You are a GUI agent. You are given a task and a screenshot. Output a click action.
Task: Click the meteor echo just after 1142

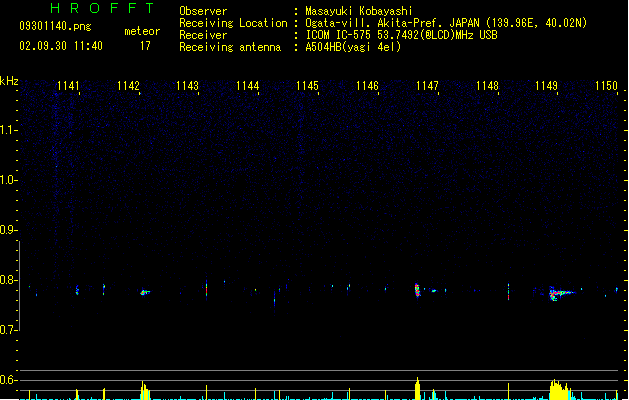pyautogui.click(x=145, y=292)
